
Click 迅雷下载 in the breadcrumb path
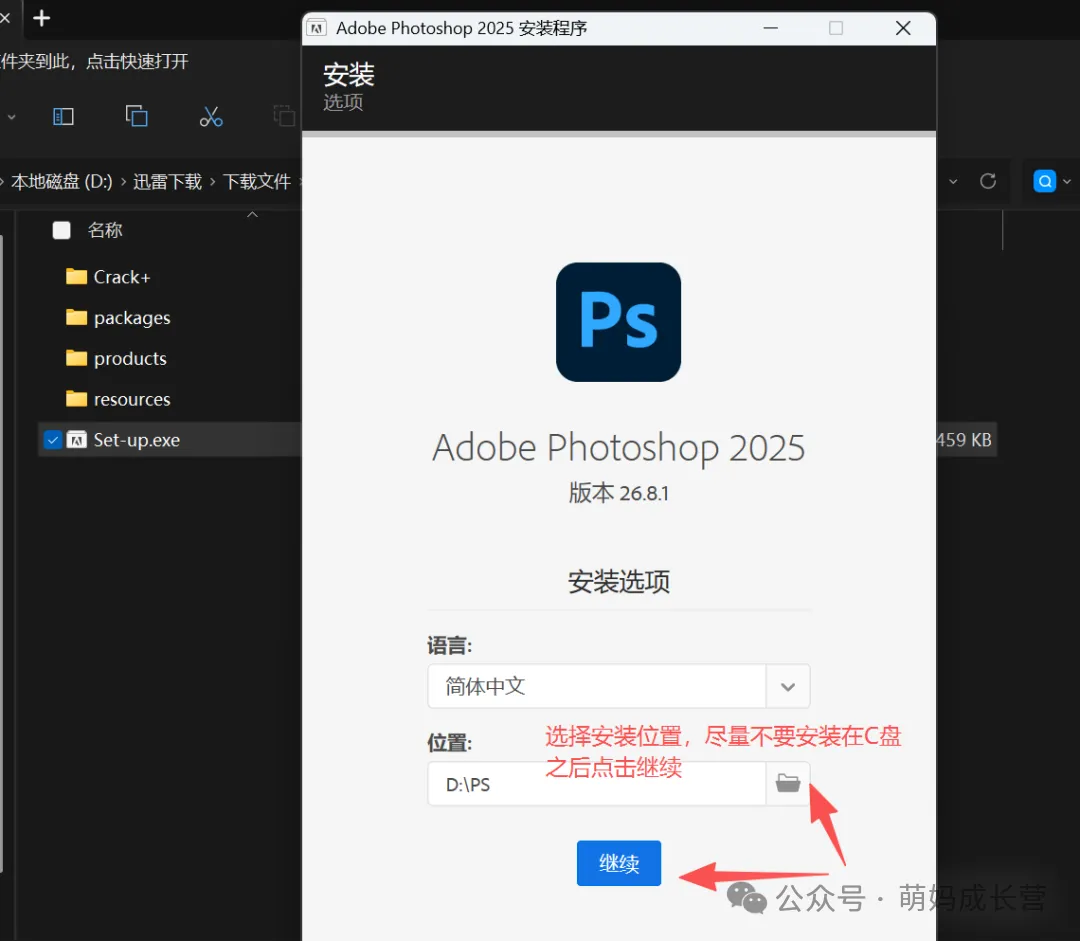coord(167,182)
